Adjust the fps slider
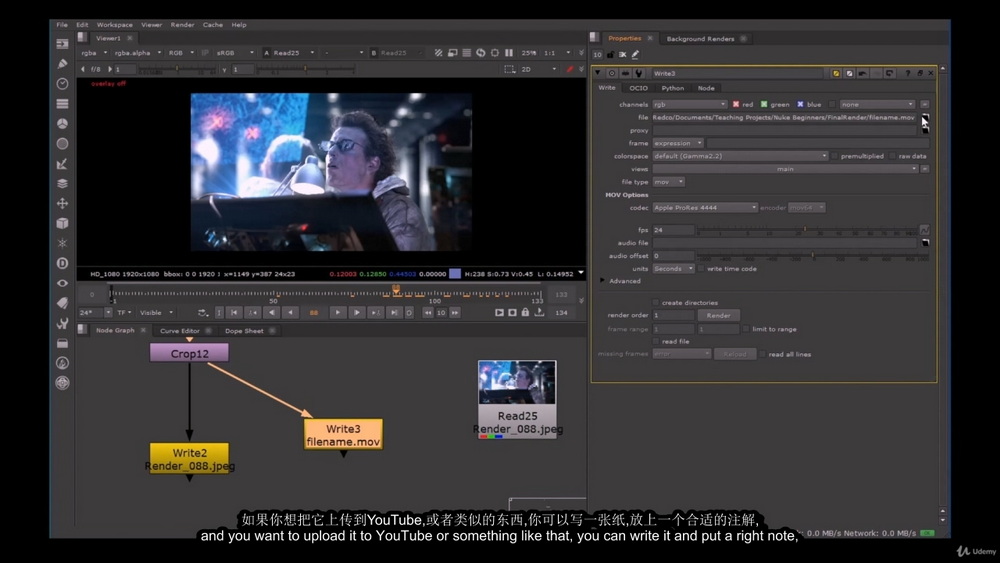 click(x=806, y=230)
